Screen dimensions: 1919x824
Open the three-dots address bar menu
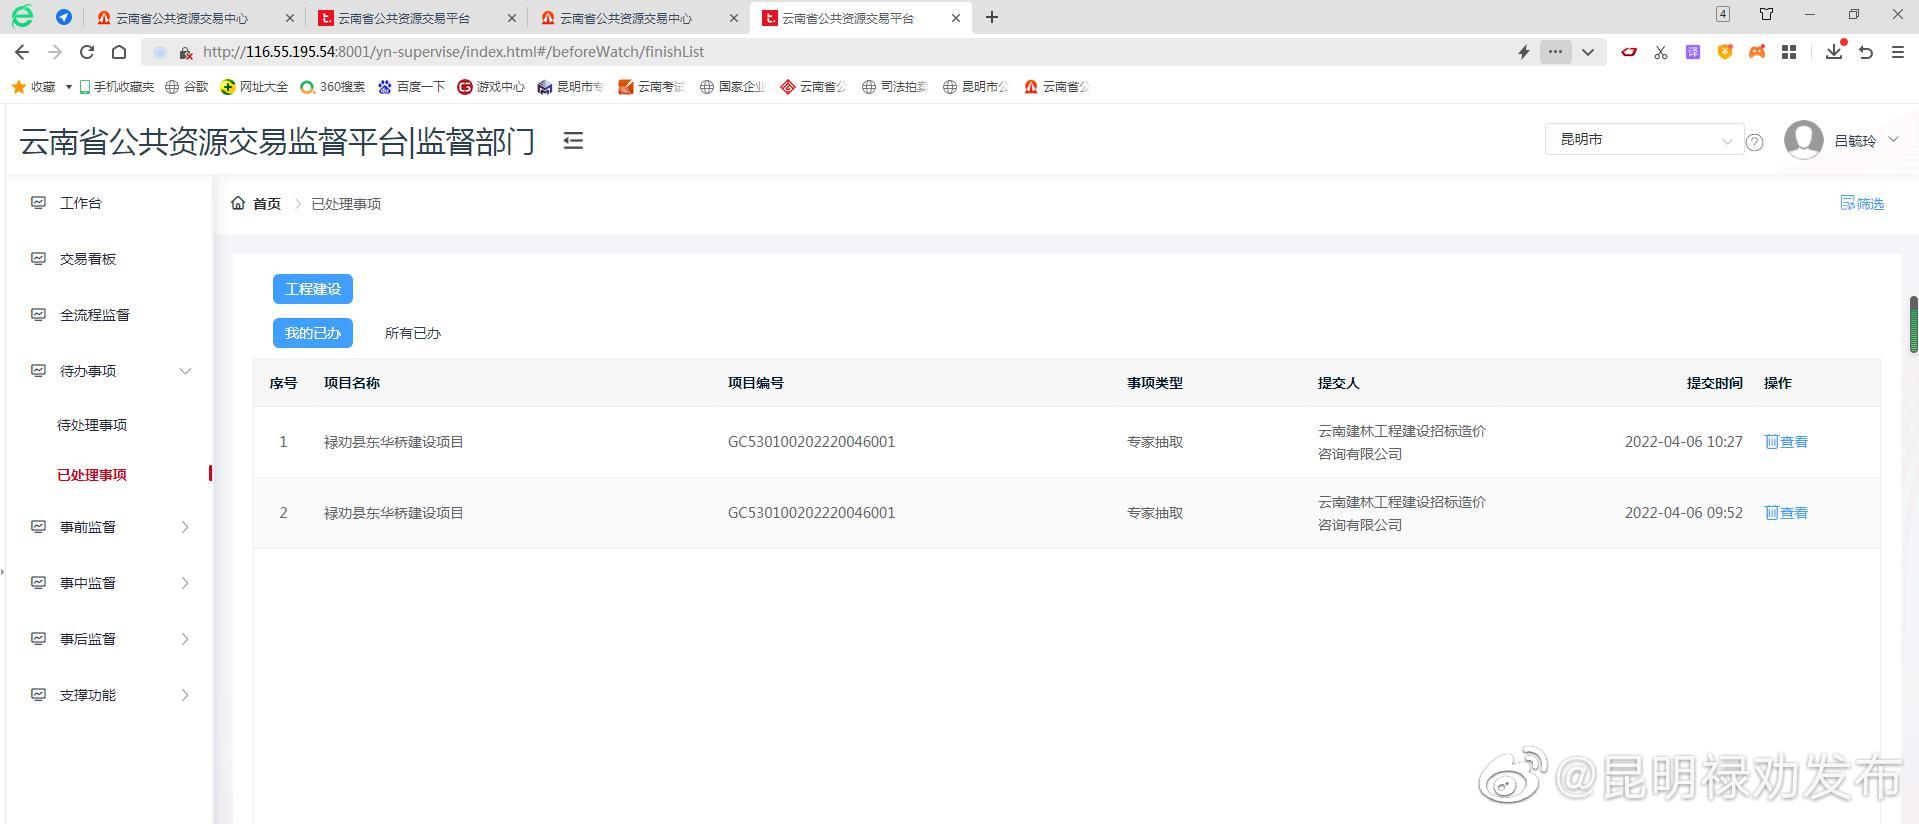coord(1555,52)
